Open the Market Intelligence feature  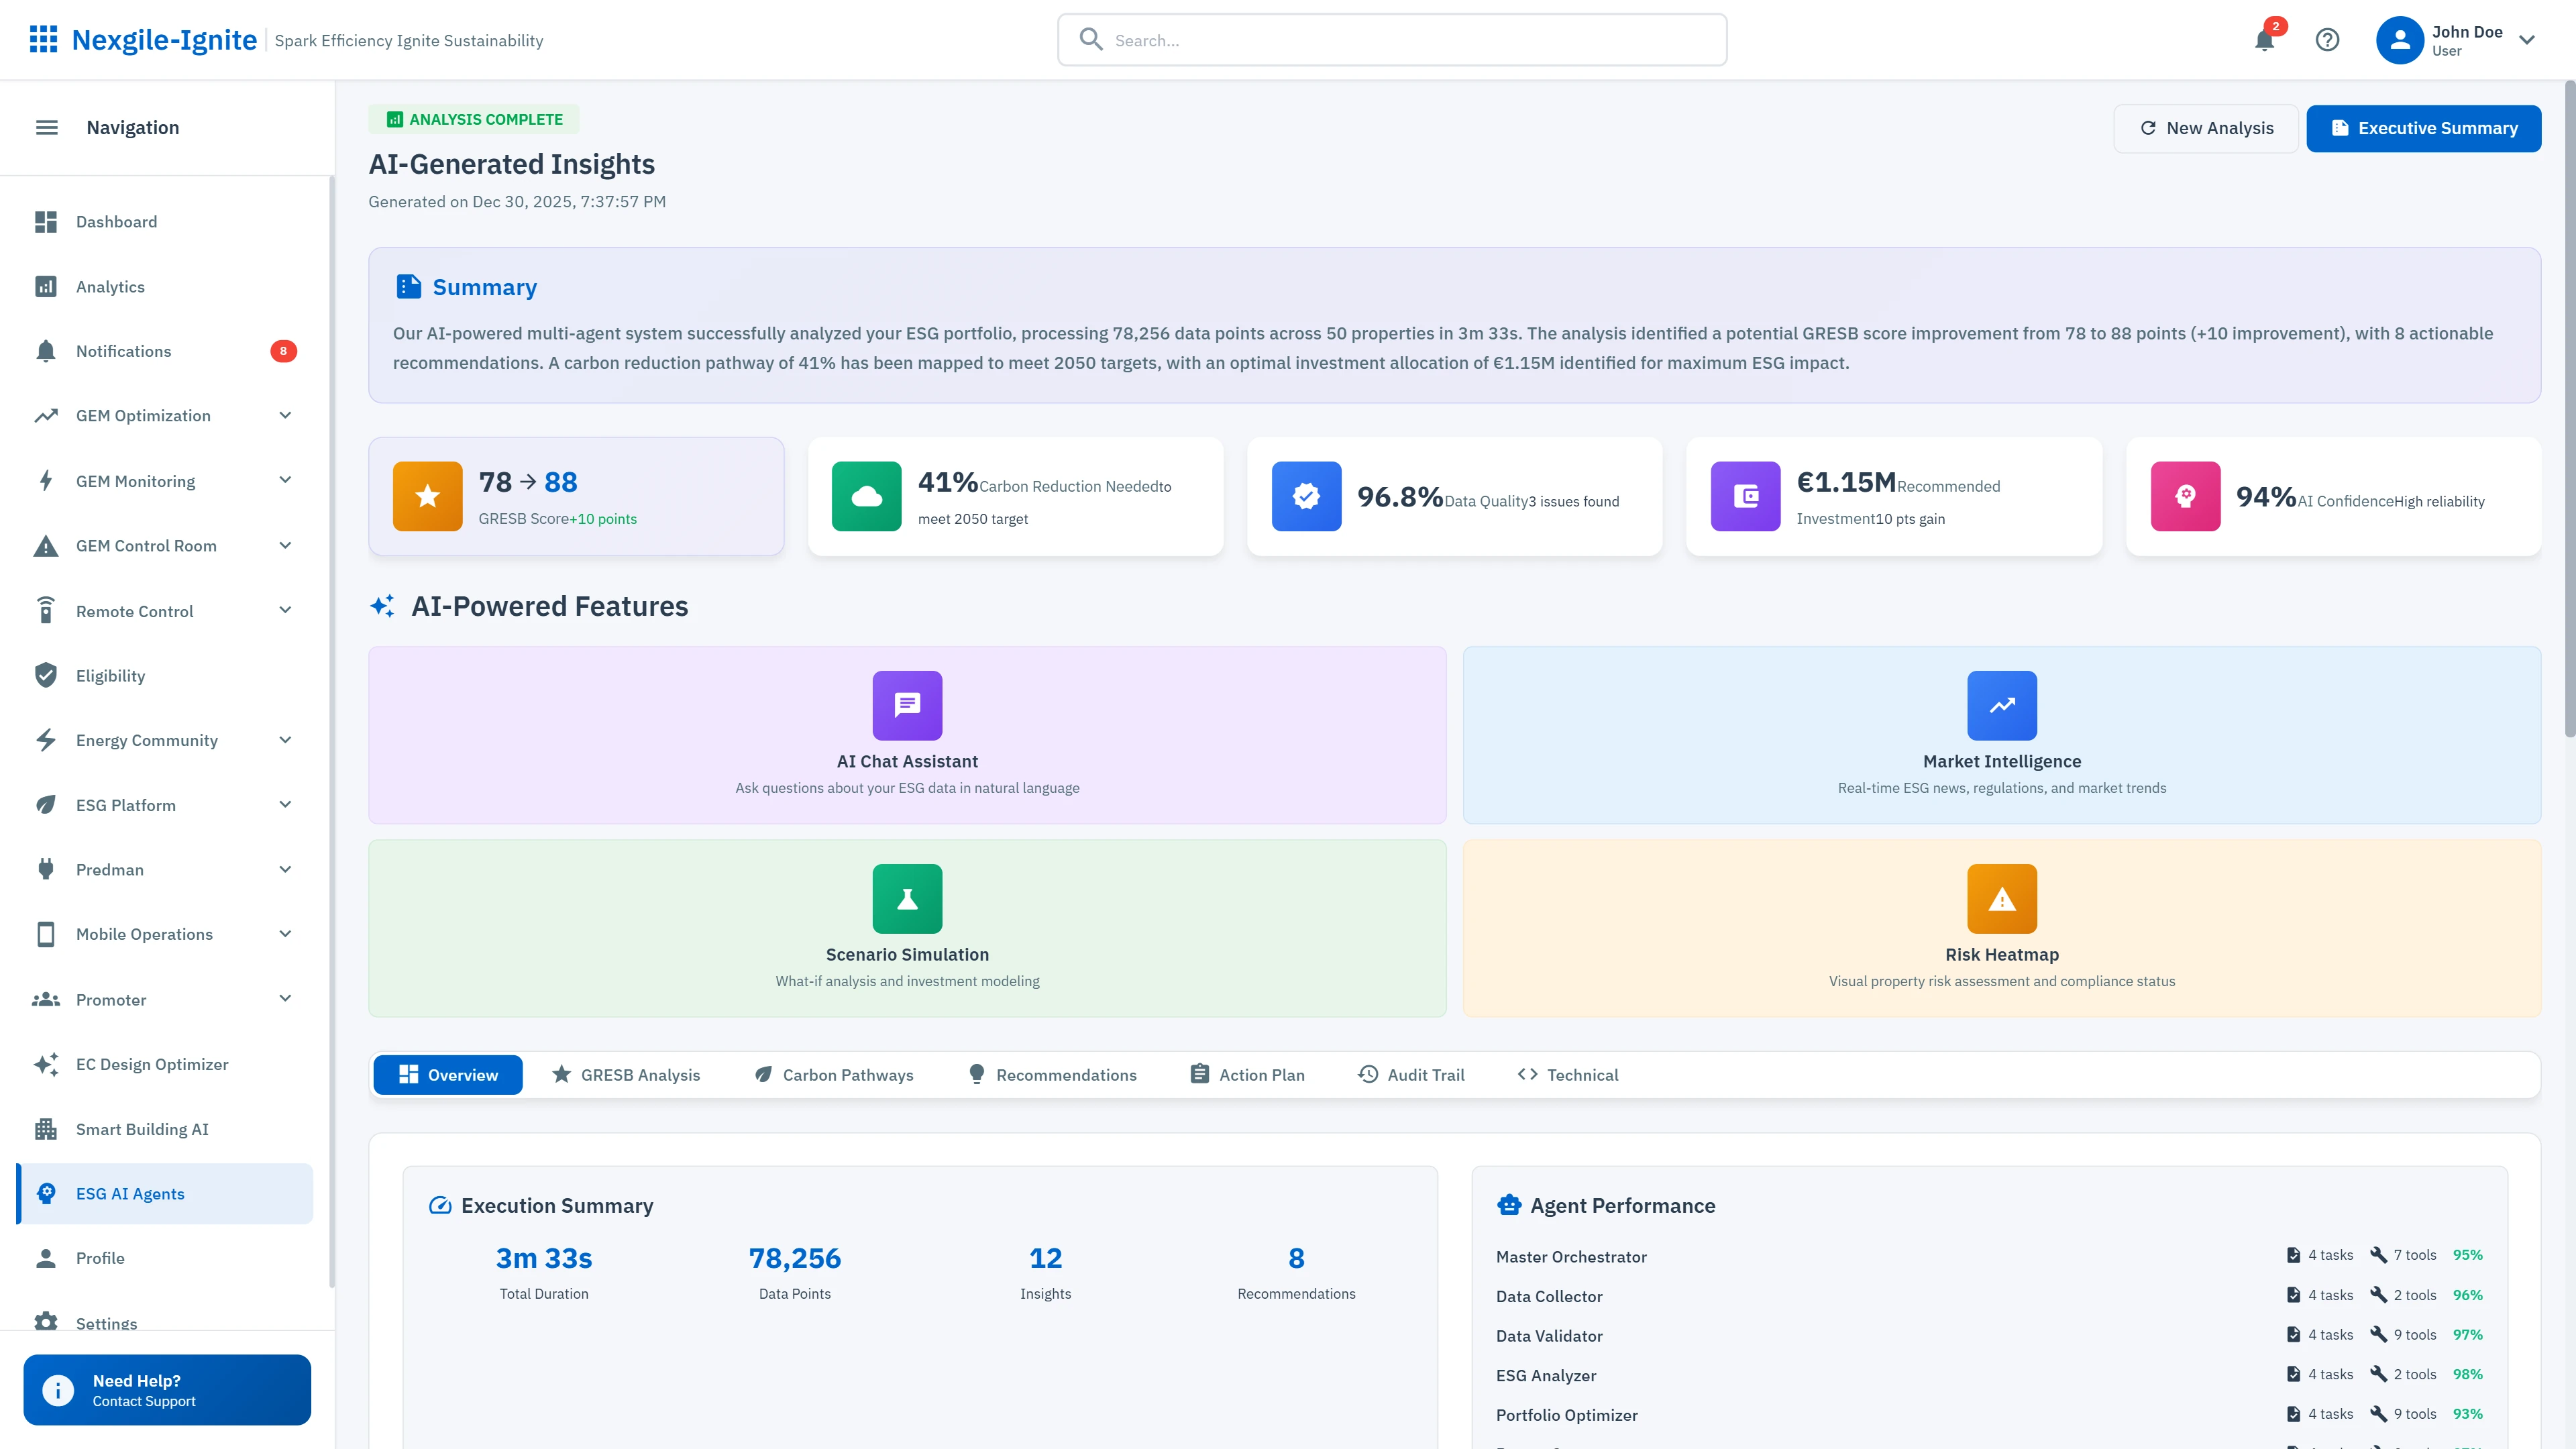coord(2001,734)
